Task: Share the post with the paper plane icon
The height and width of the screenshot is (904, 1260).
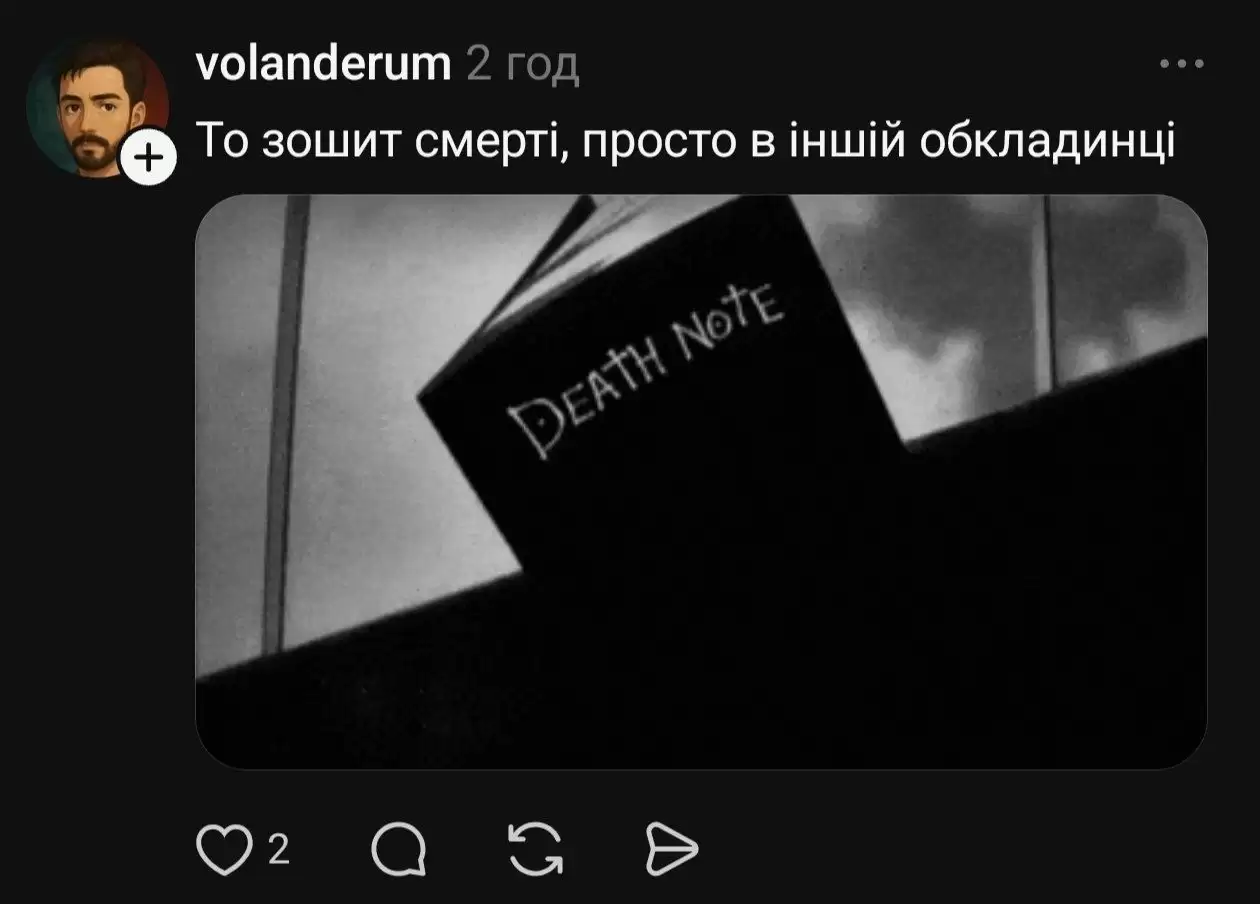Action: pos(669,851)
